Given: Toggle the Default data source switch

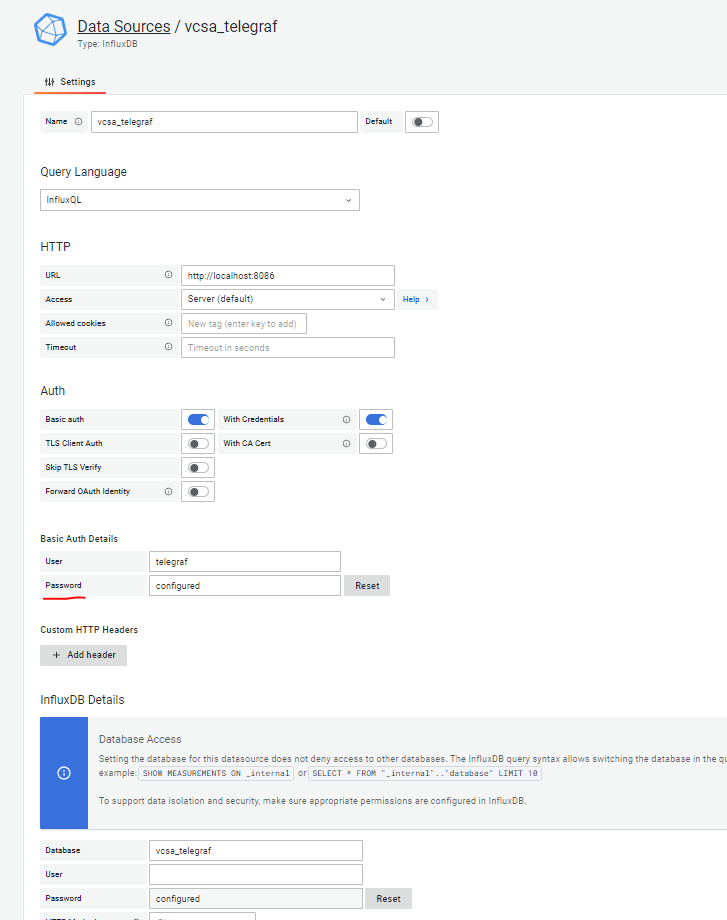Looking at the screenshot, I should (422, 122).
